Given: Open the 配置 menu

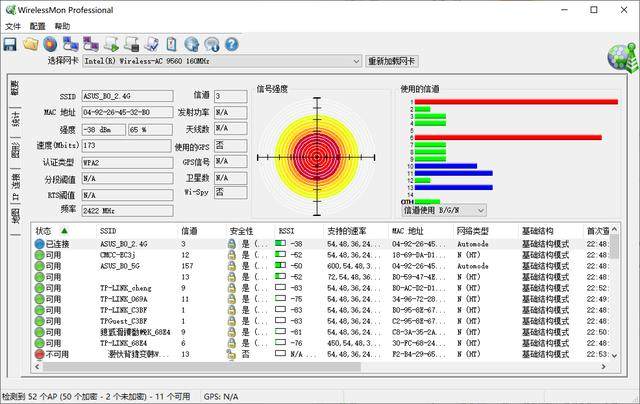Looking at the screenshot, I should [38, 25].
